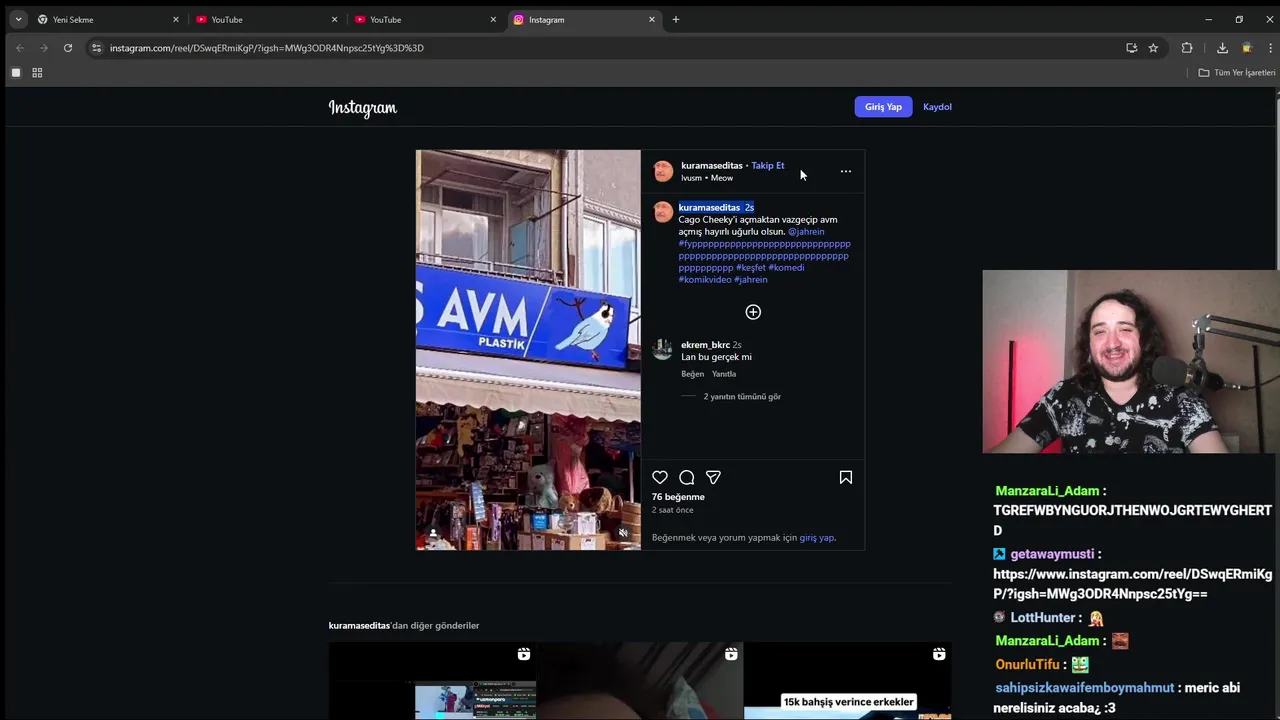This screenshot has width=1280, height=720.
Task: Click the Kaydol sign-up link
Action: pos(937,107)
